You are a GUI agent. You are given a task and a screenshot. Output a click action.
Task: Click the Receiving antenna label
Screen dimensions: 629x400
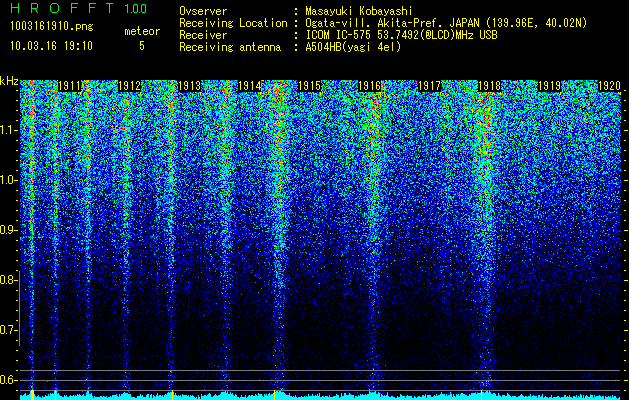[x=230, y=47]
